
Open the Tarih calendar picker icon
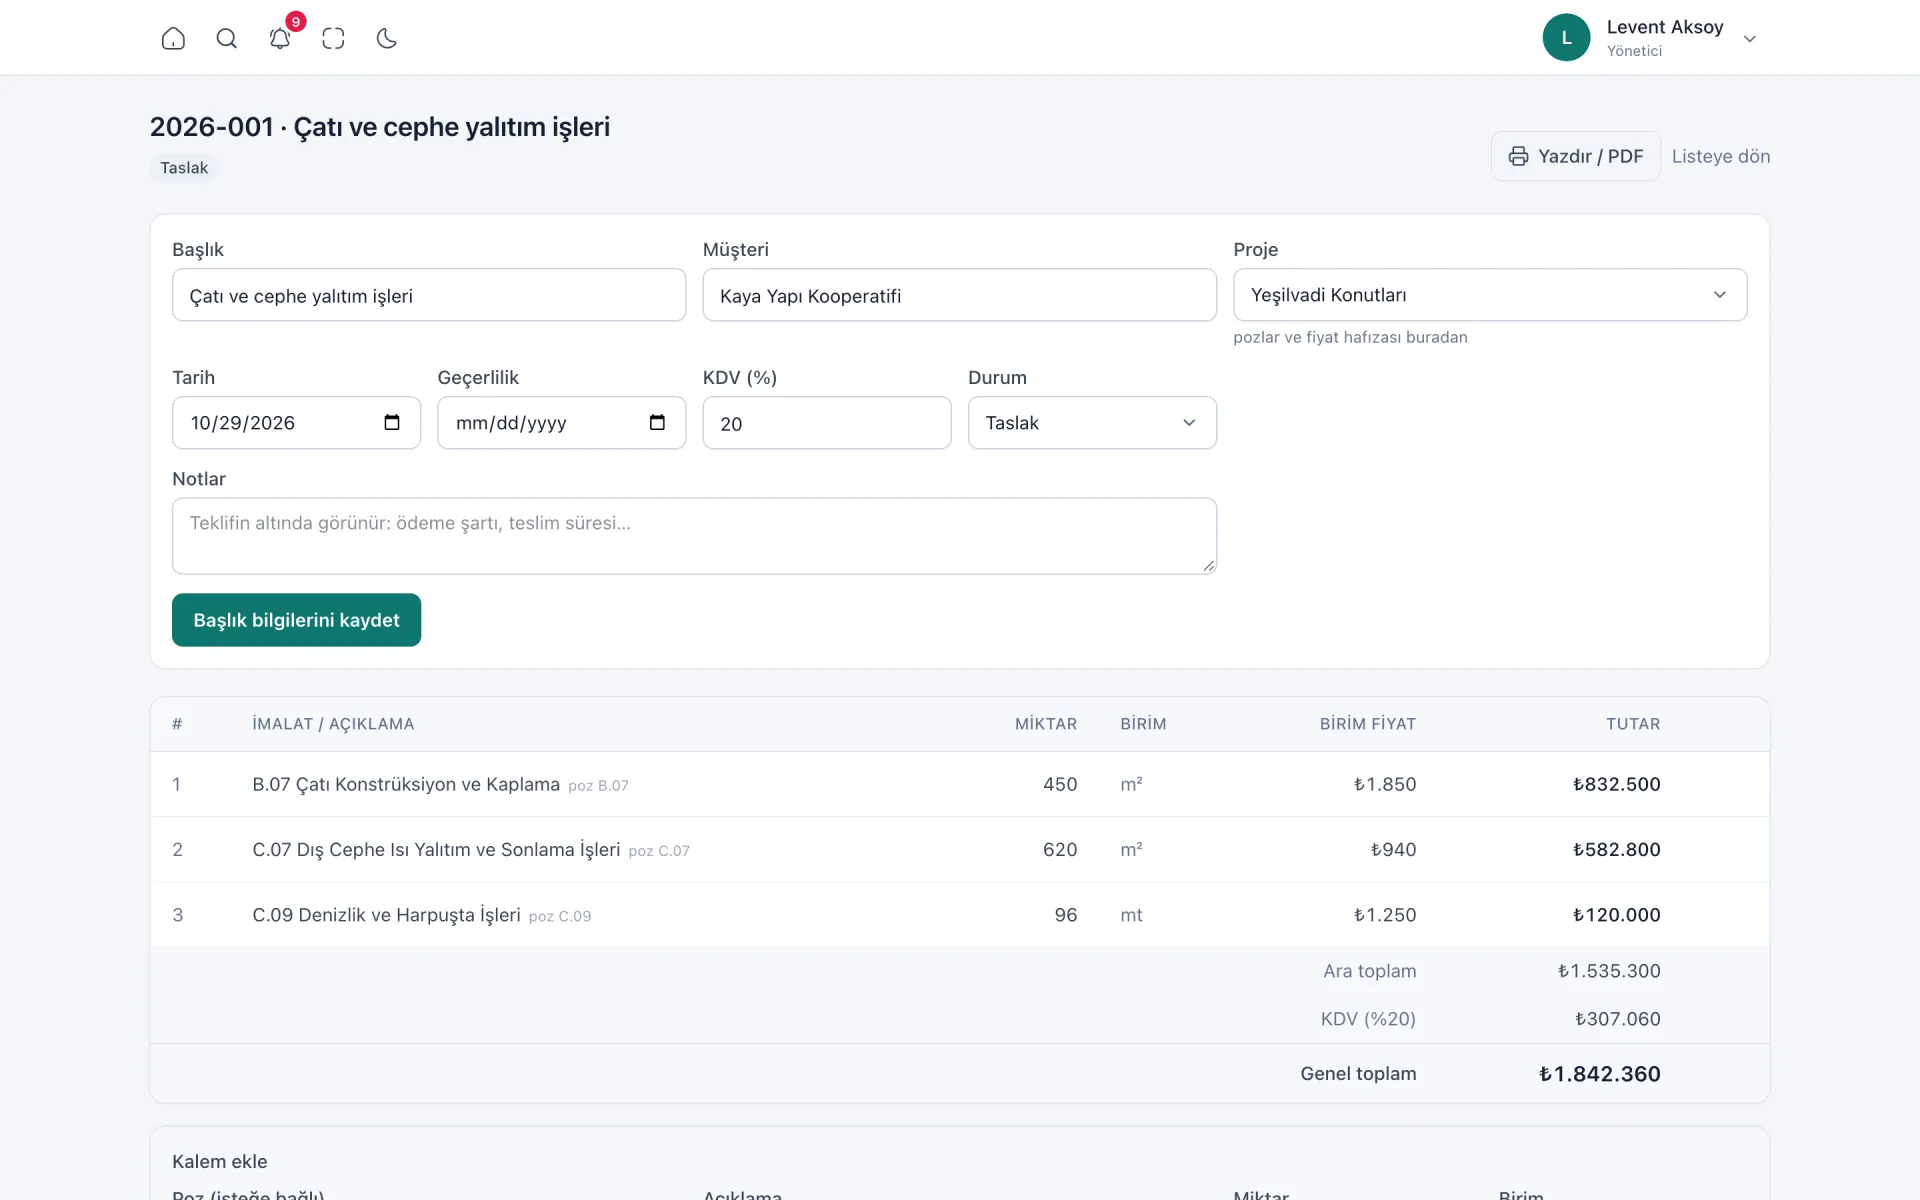point(392,422)
